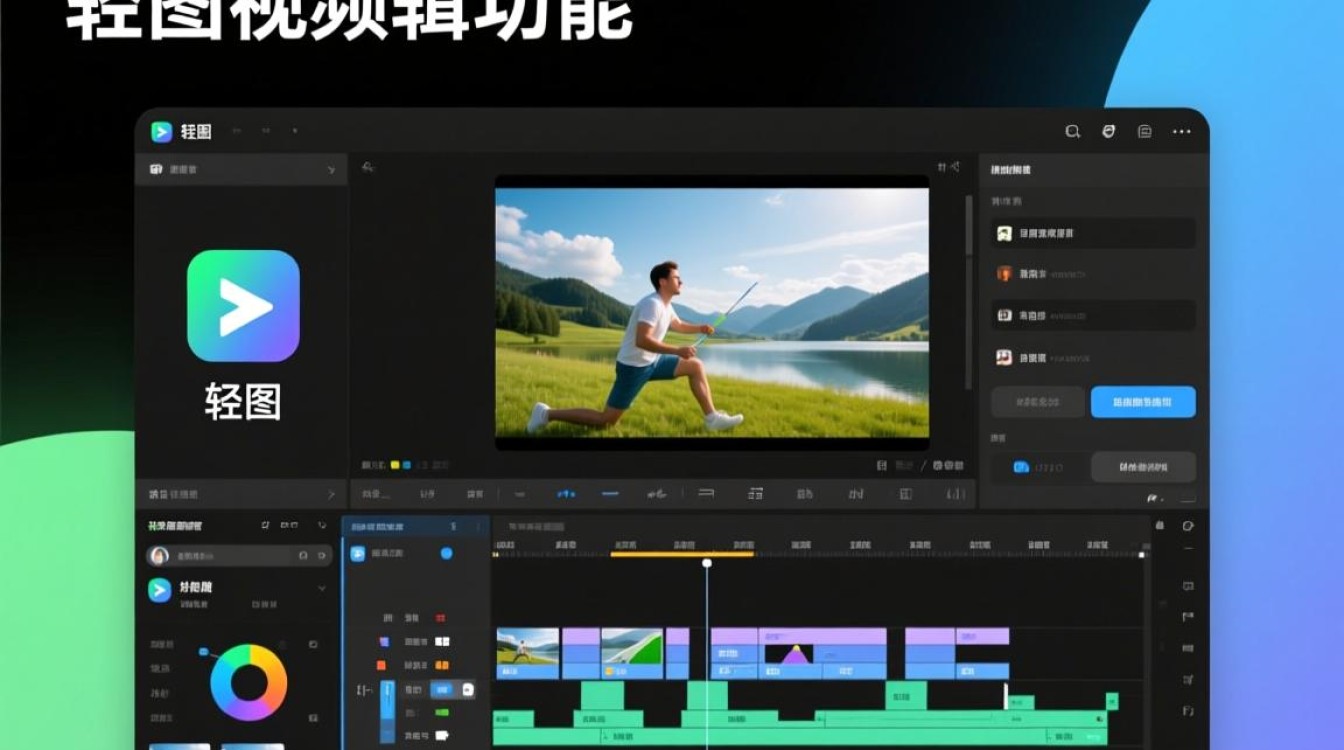Click the search field with the avatar
1344x750 pixels.
coord(239,555)
